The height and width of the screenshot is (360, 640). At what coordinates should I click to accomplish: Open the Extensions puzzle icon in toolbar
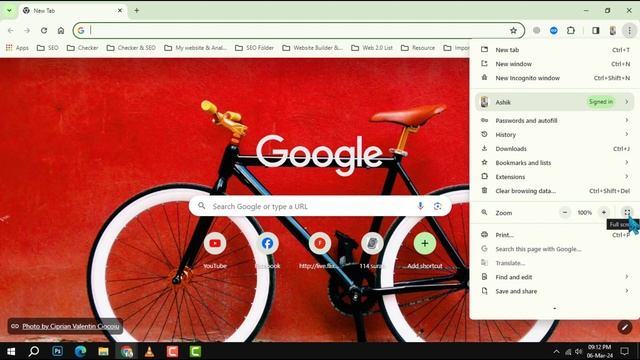click(x=571, y=31)
